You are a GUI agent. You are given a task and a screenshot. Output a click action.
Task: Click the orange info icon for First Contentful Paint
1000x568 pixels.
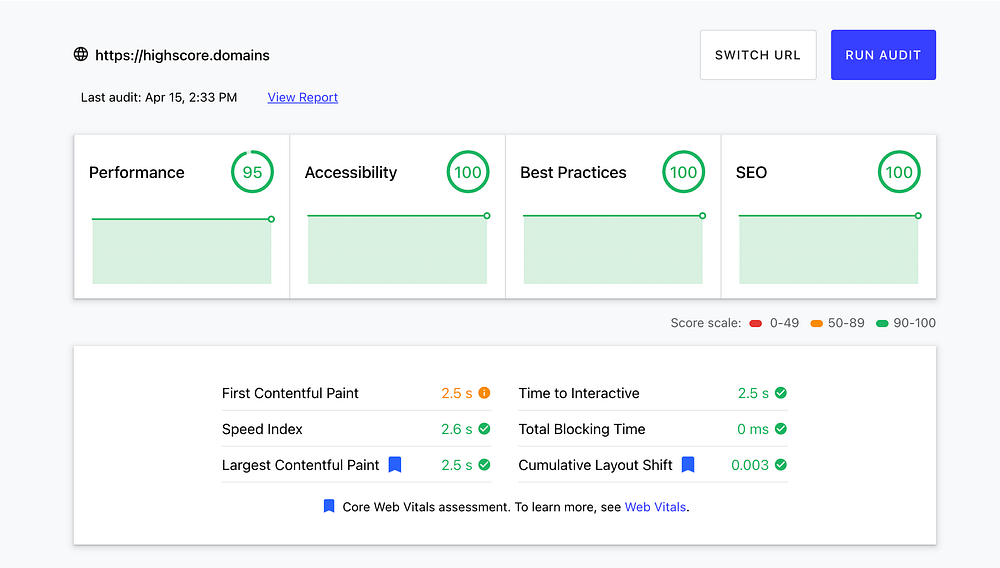[x=484, y=393]
